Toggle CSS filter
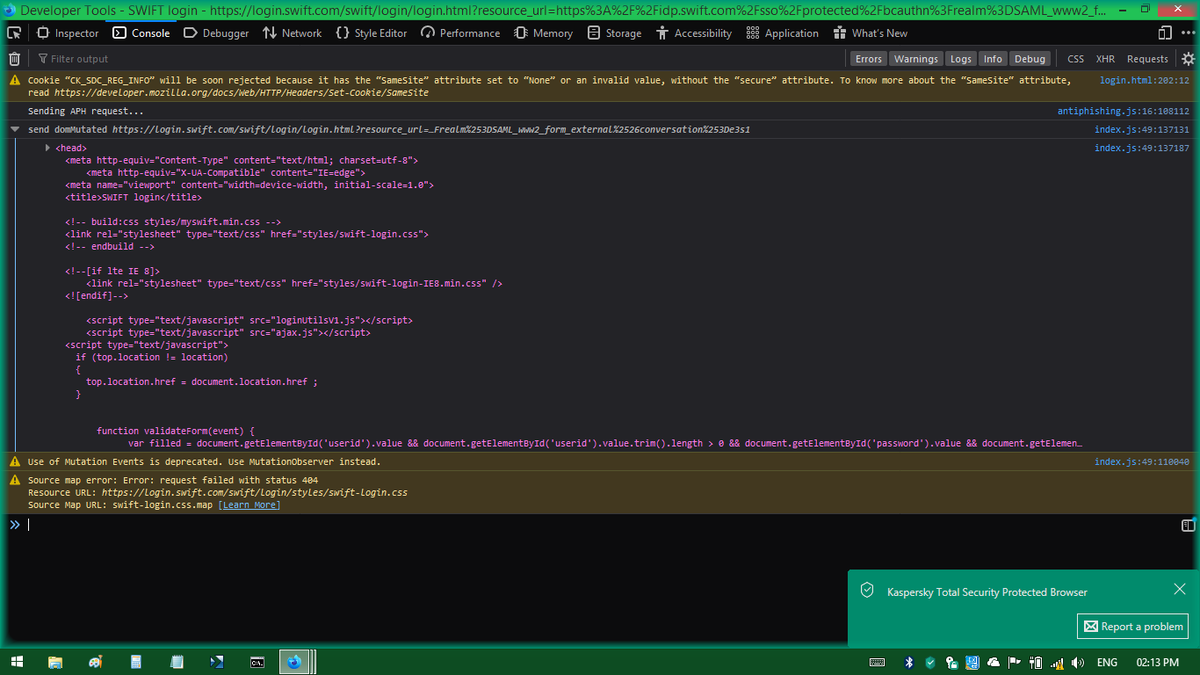 [x=1077, y=59]
